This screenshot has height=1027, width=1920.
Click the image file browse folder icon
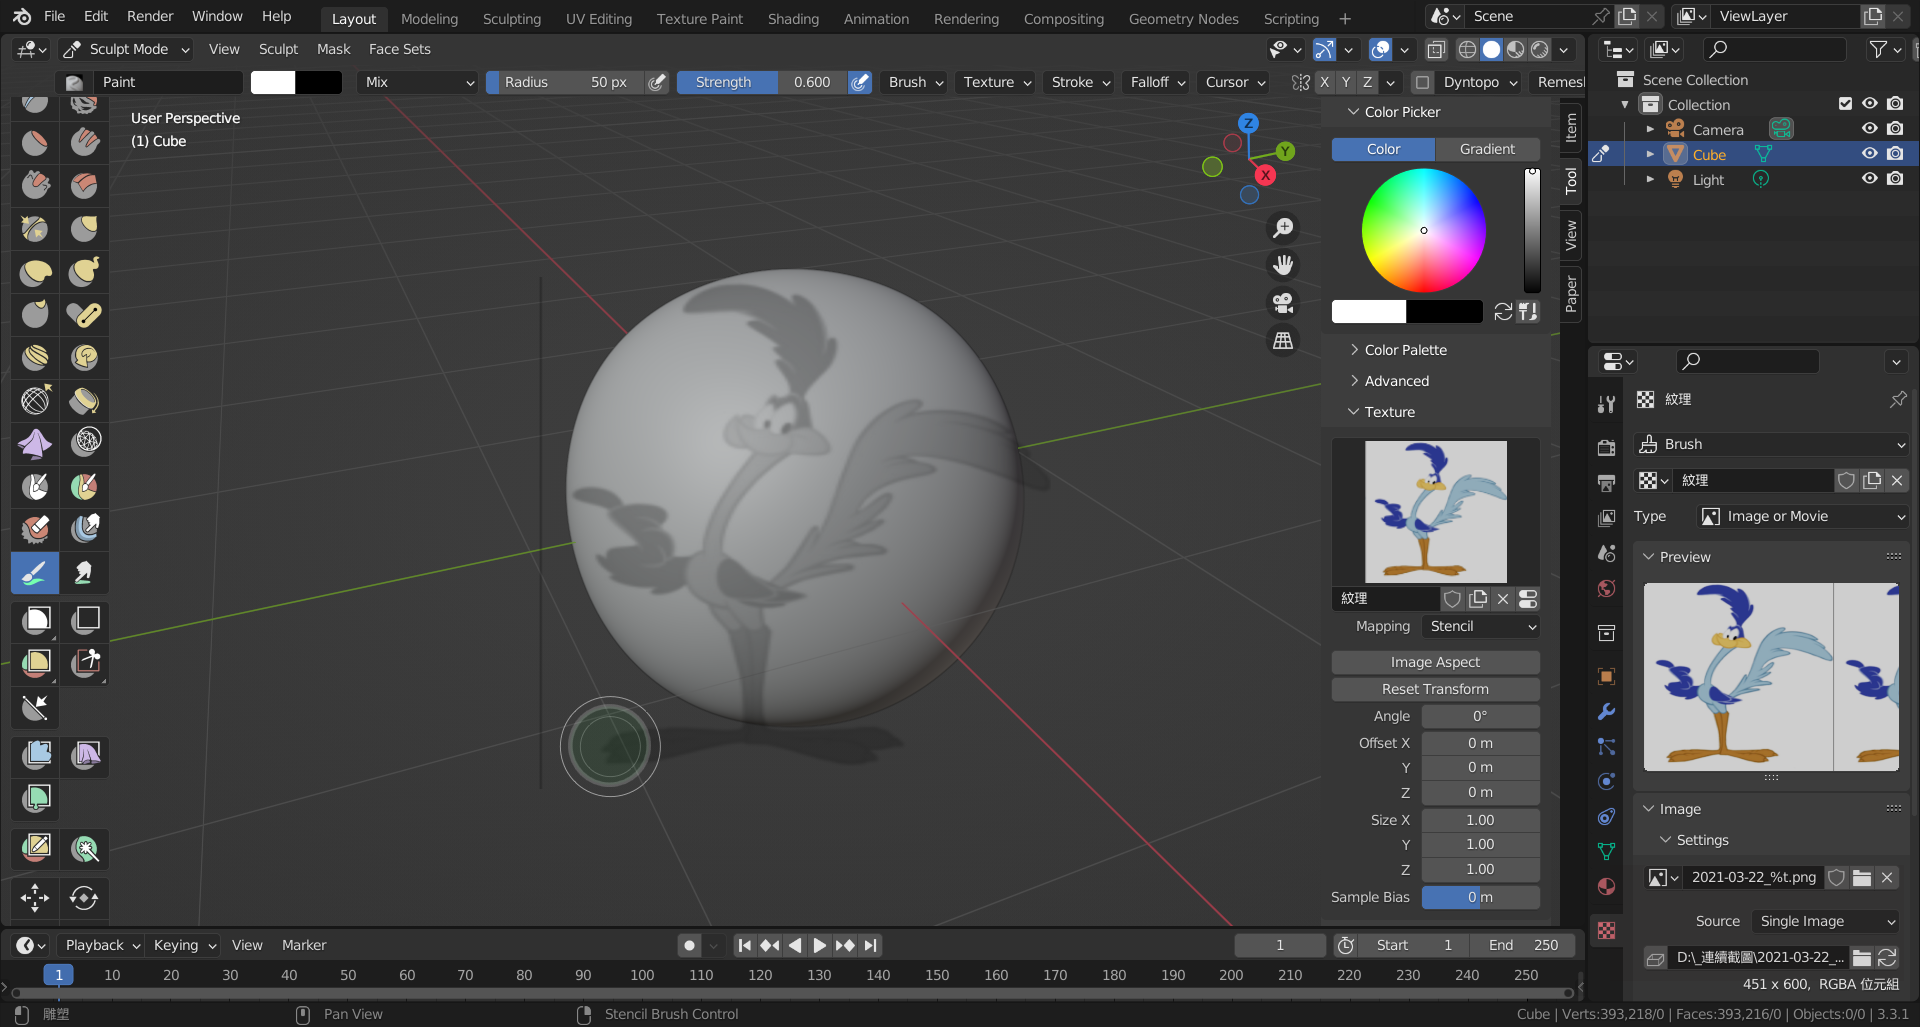[1862, 957]
